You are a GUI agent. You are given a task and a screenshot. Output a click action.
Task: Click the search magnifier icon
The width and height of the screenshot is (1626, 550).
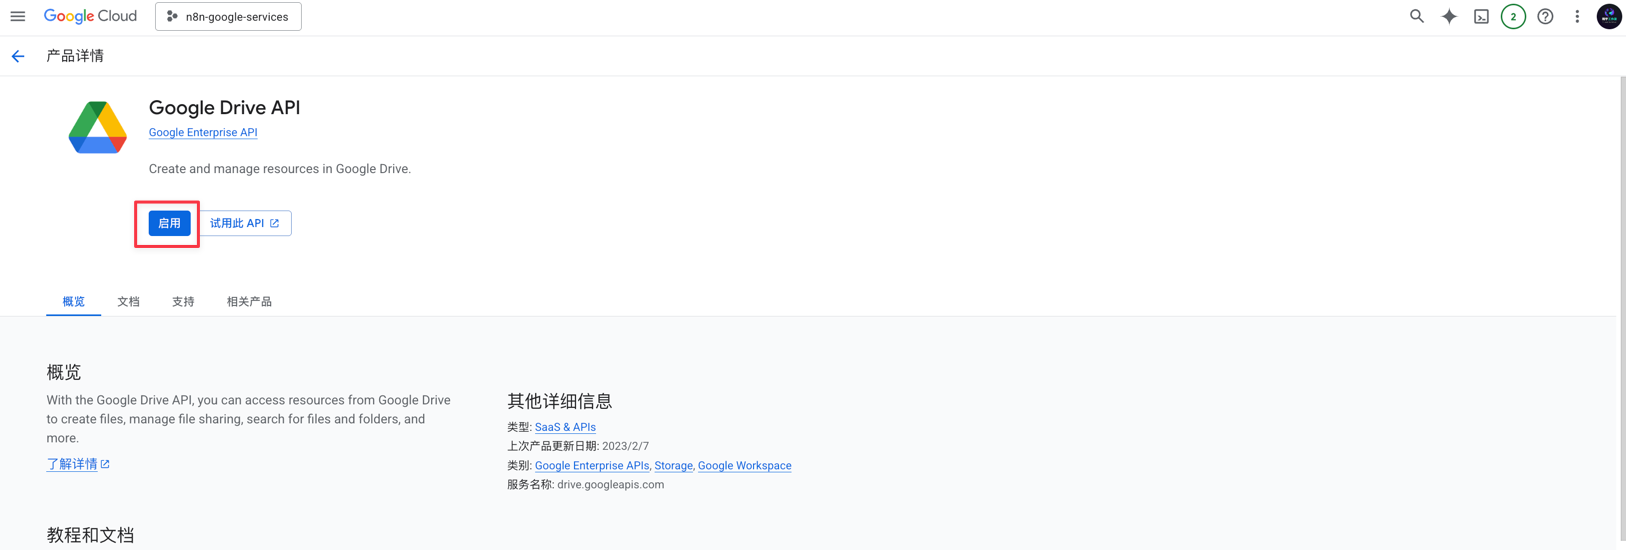(x=1416, y=16)
